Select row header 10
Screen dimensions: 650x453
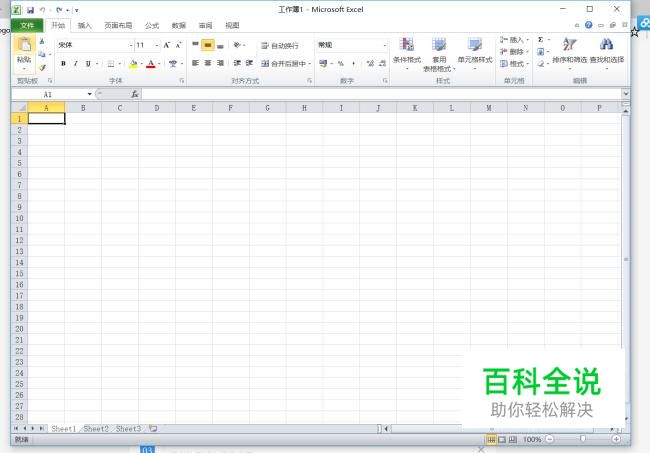point(19,218)
